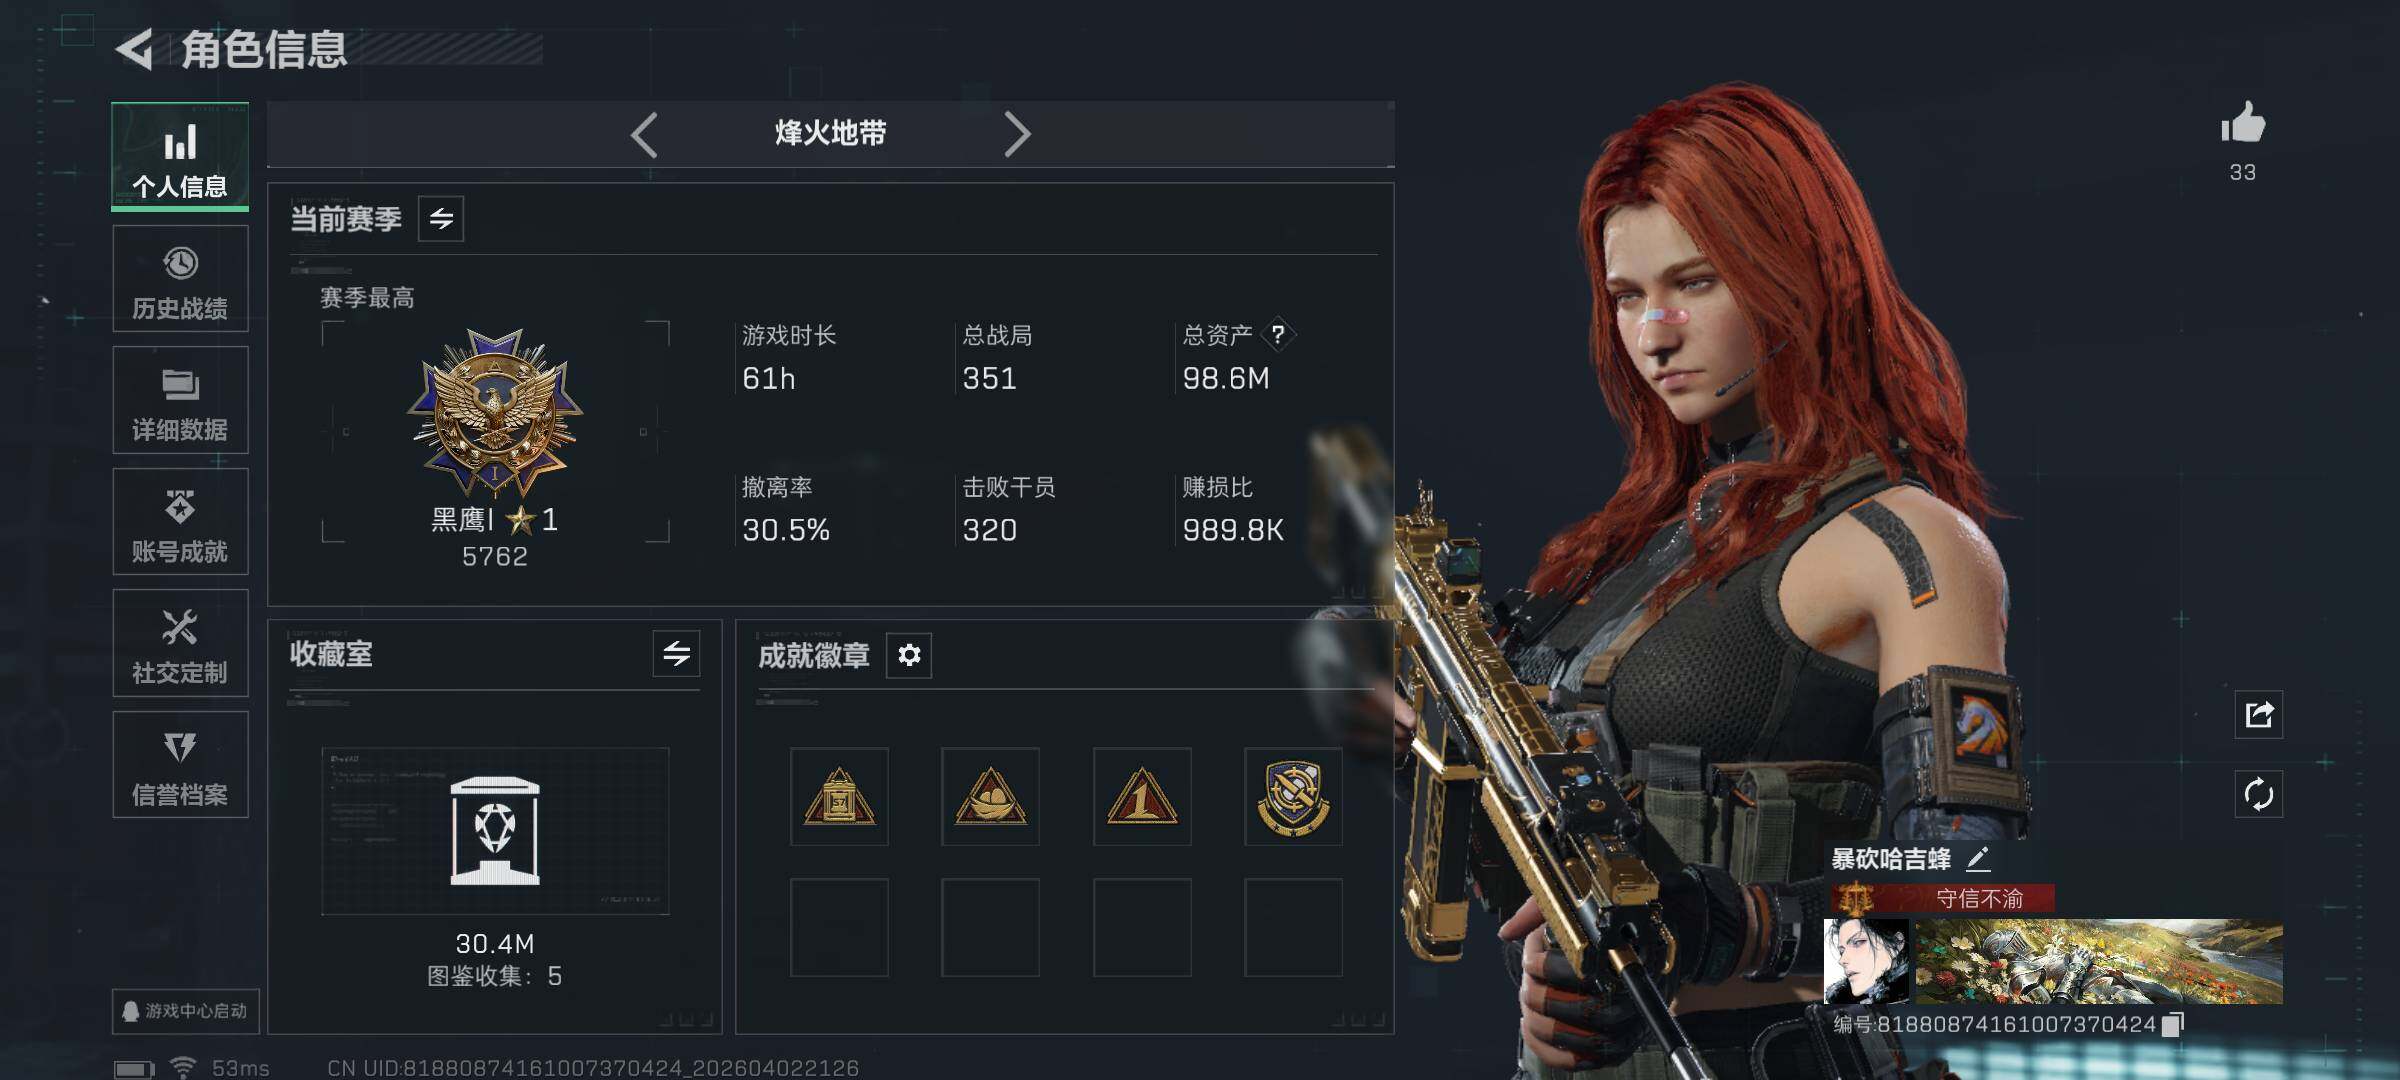The width and height of the screenshot is (2400, 1080).
Task: Refresh the character model with the rotate icon
Action: click(2259, 795)
